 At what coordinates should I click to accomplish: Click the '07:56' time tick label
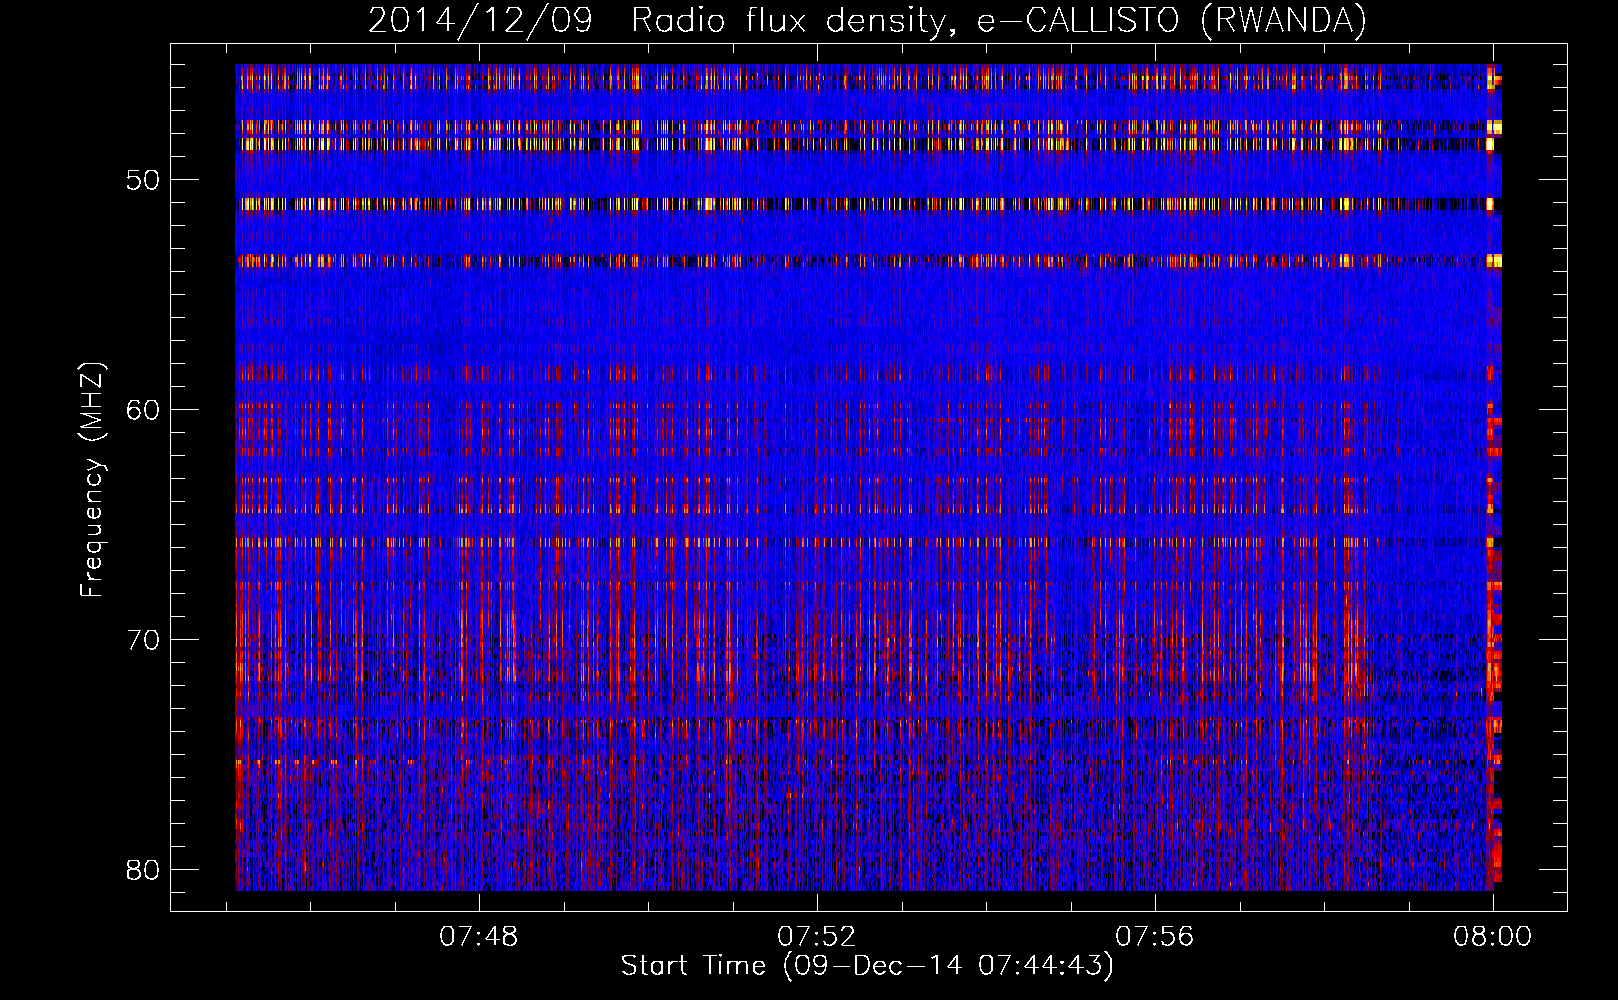[1156, 936]
